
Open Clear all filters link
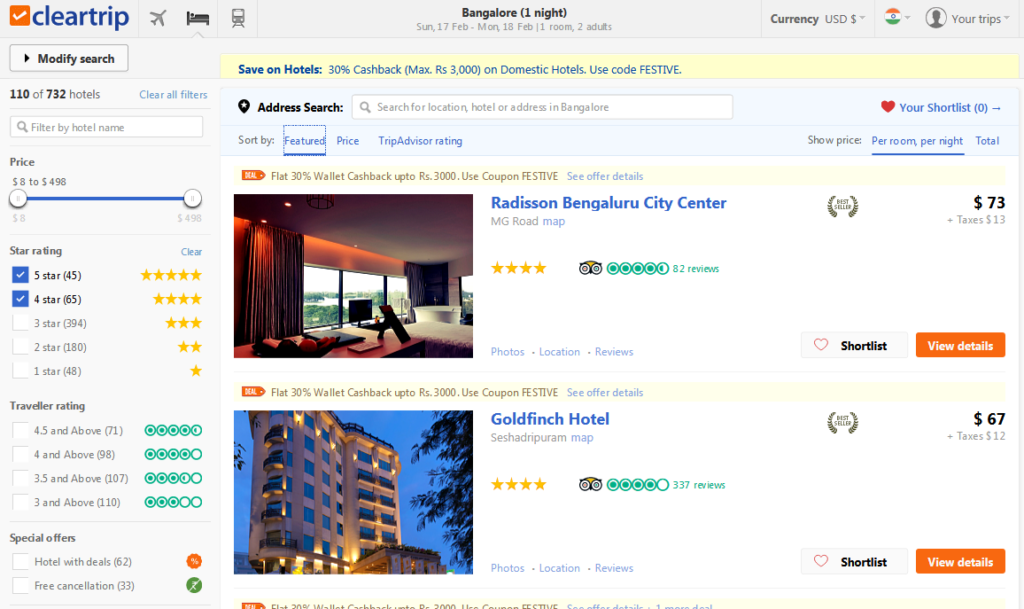173,95
